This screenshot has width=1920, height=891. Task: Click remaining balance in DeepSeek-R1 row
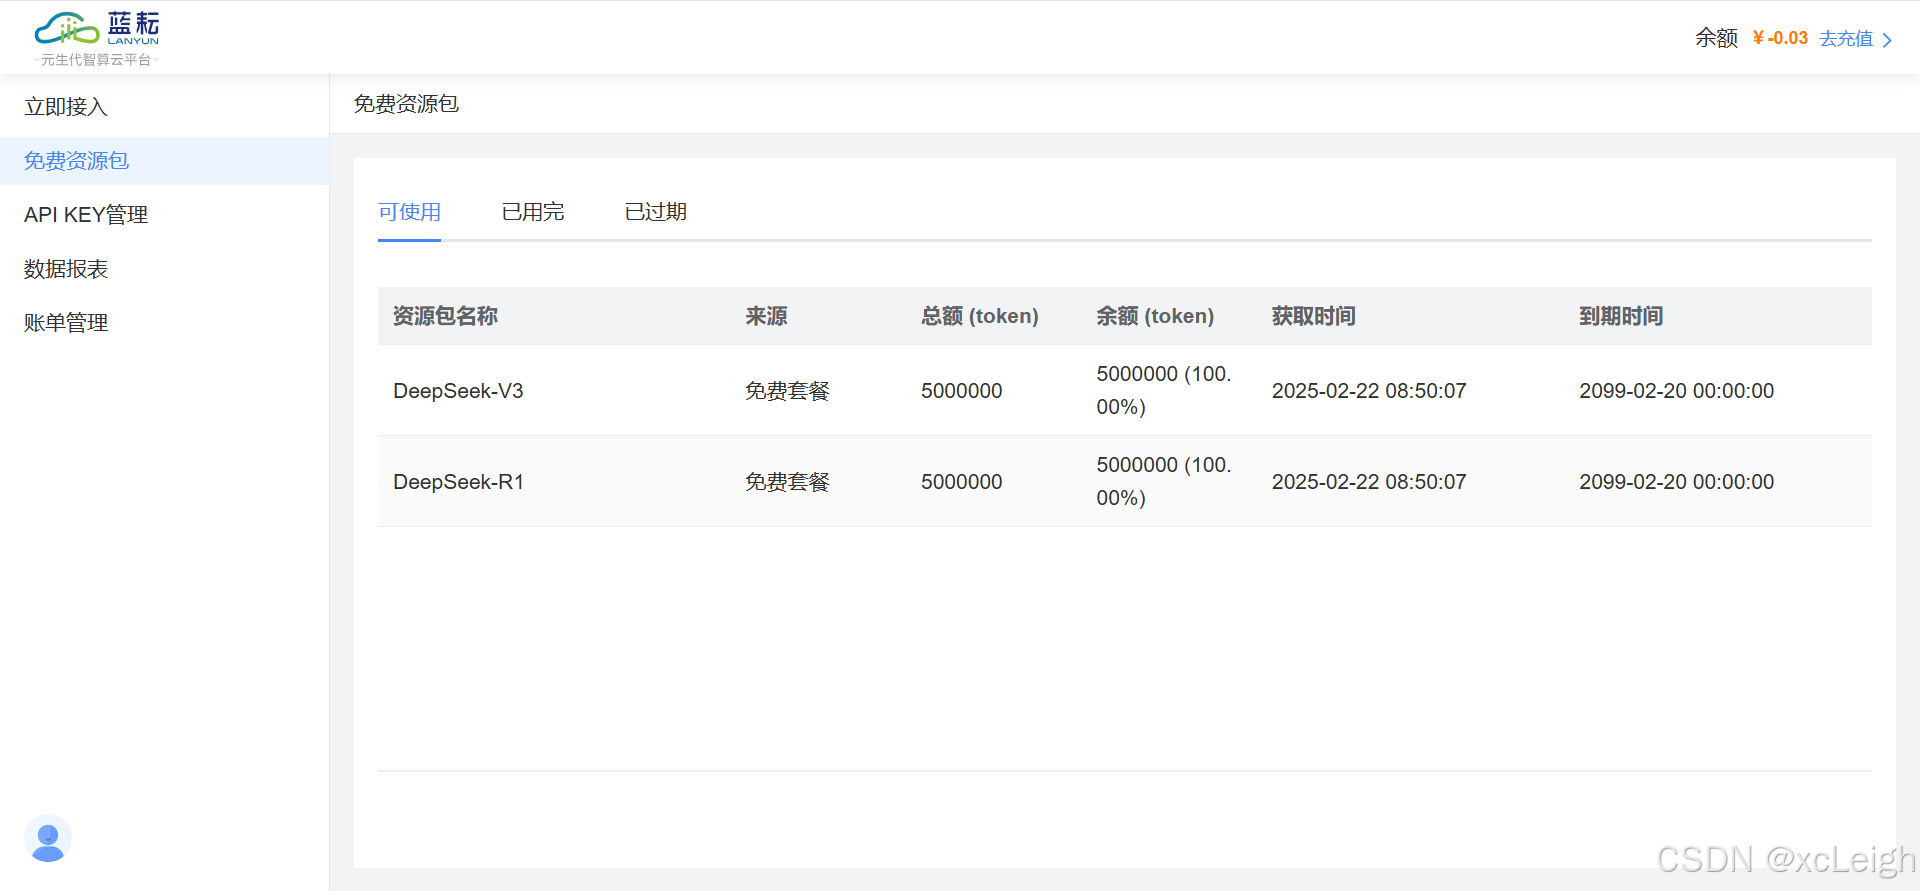click(x=1164, y=481)
